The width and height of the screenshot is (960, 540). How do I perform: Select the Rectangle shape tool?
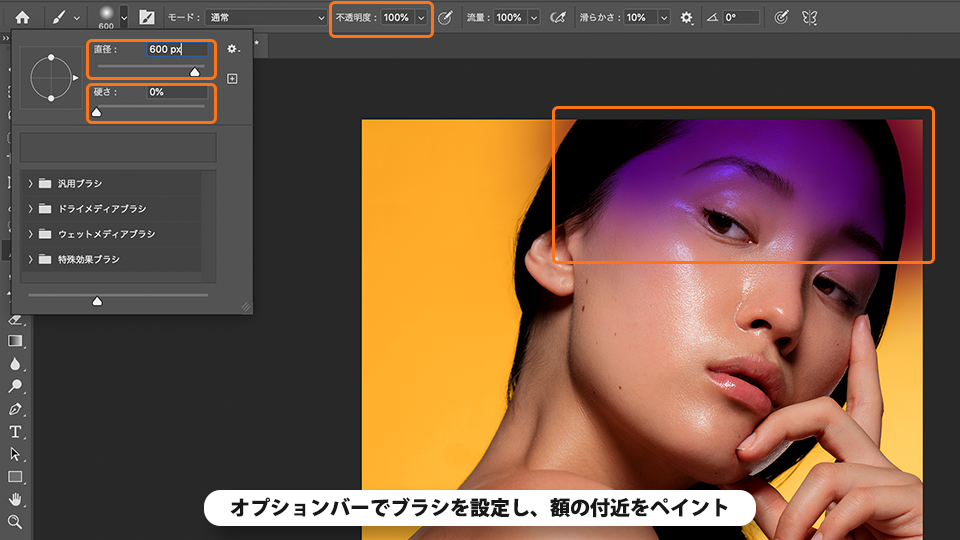tap(15, 477)
